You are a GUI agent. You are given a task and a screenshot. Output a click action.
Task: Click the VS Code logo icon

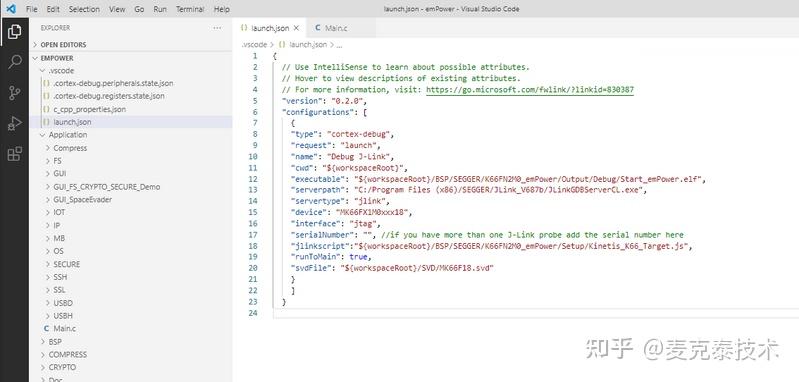coord(11,9)
